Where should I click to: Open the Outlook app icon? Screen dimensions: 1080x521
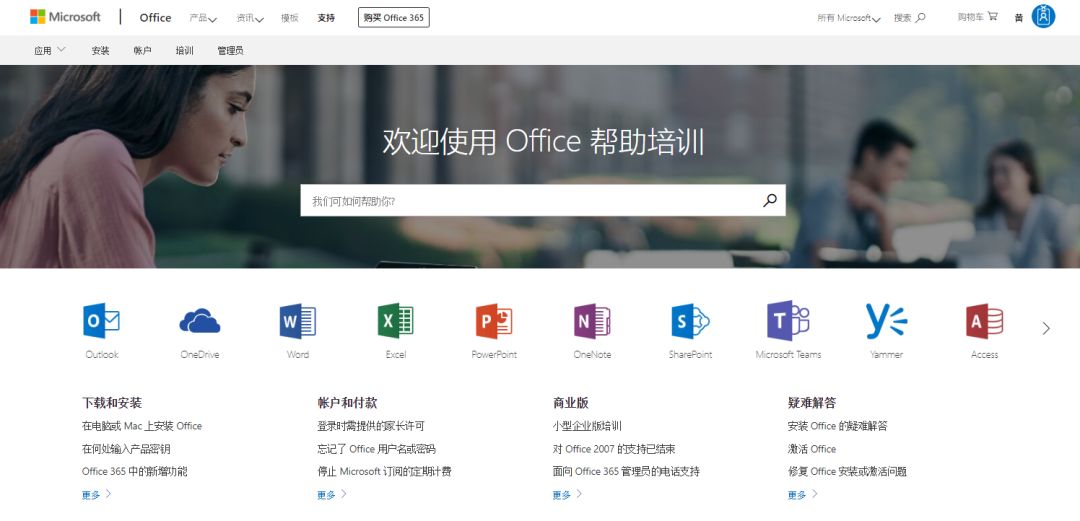click(x=101, y=321)
